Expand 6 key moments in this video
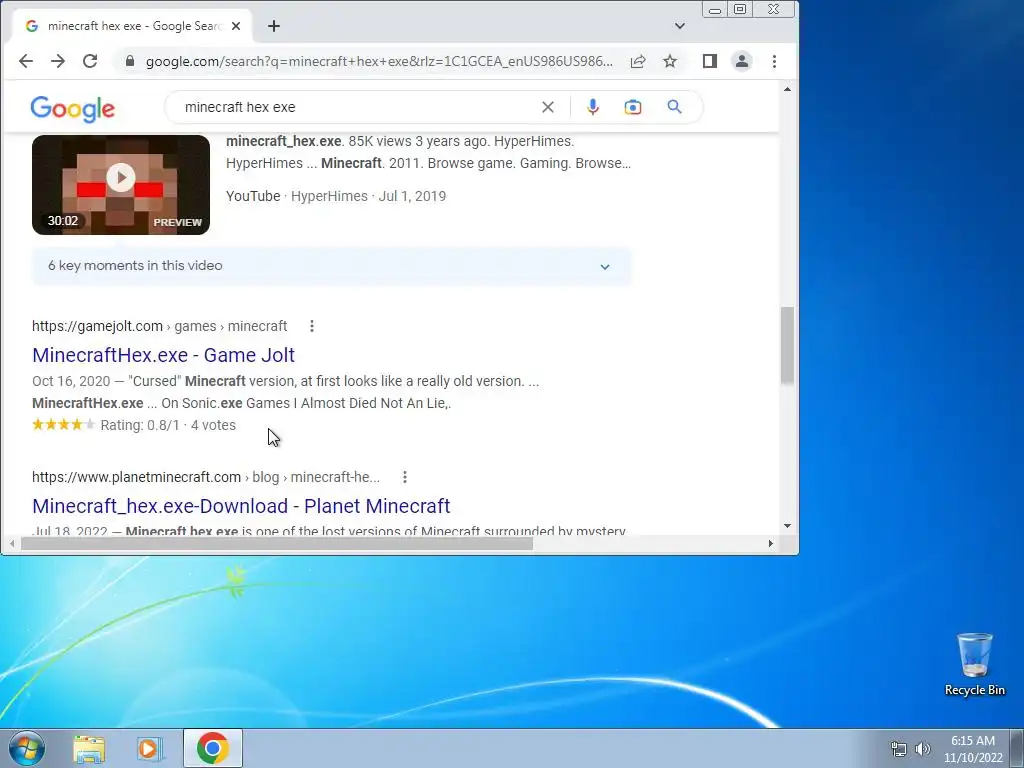1024x768 pixels. point(331,266)
